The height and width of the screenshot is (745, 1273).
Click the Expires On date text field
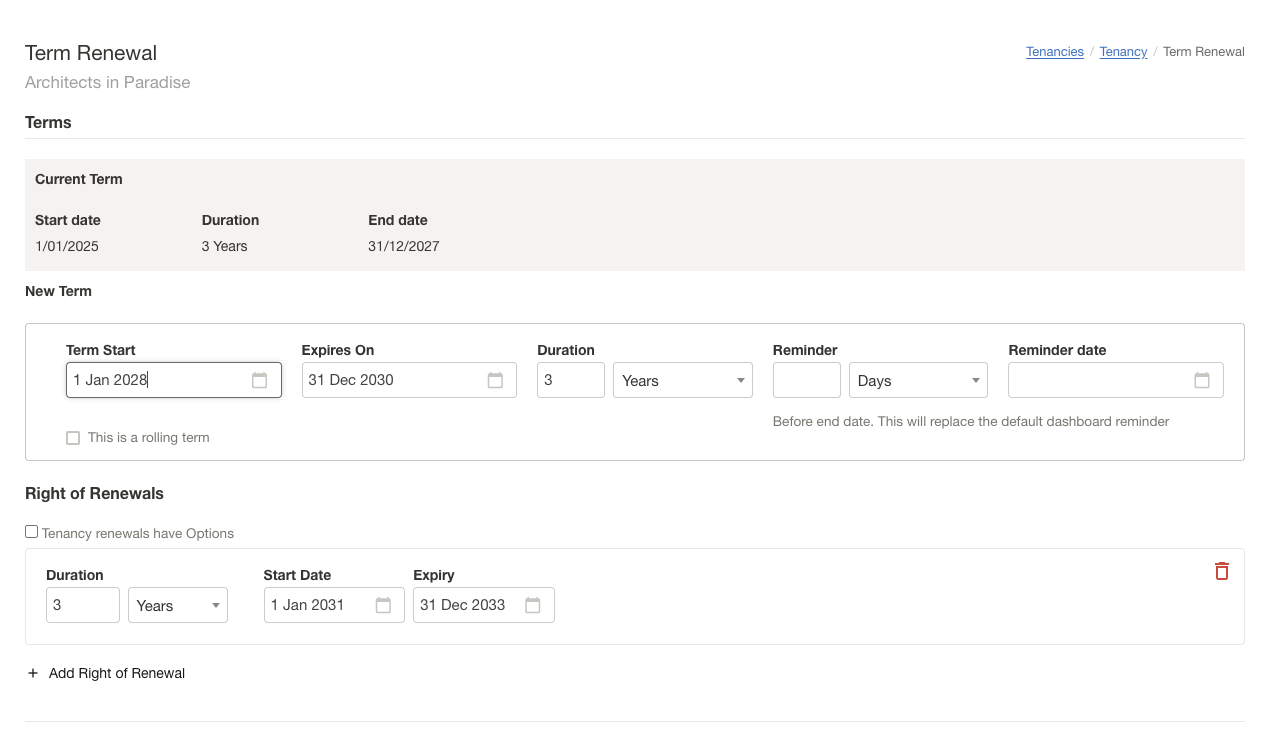390,380
